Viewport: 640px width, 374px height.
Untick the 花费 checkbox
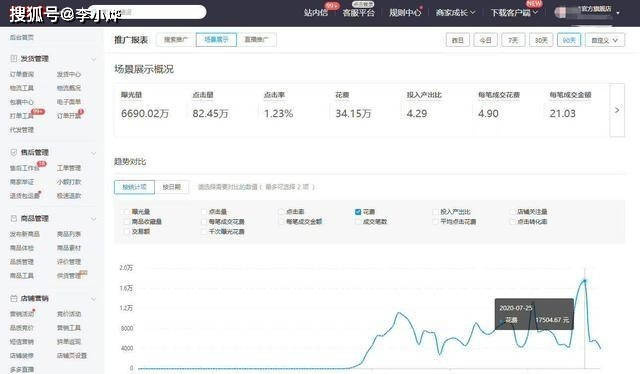click(x=358, y=212)
